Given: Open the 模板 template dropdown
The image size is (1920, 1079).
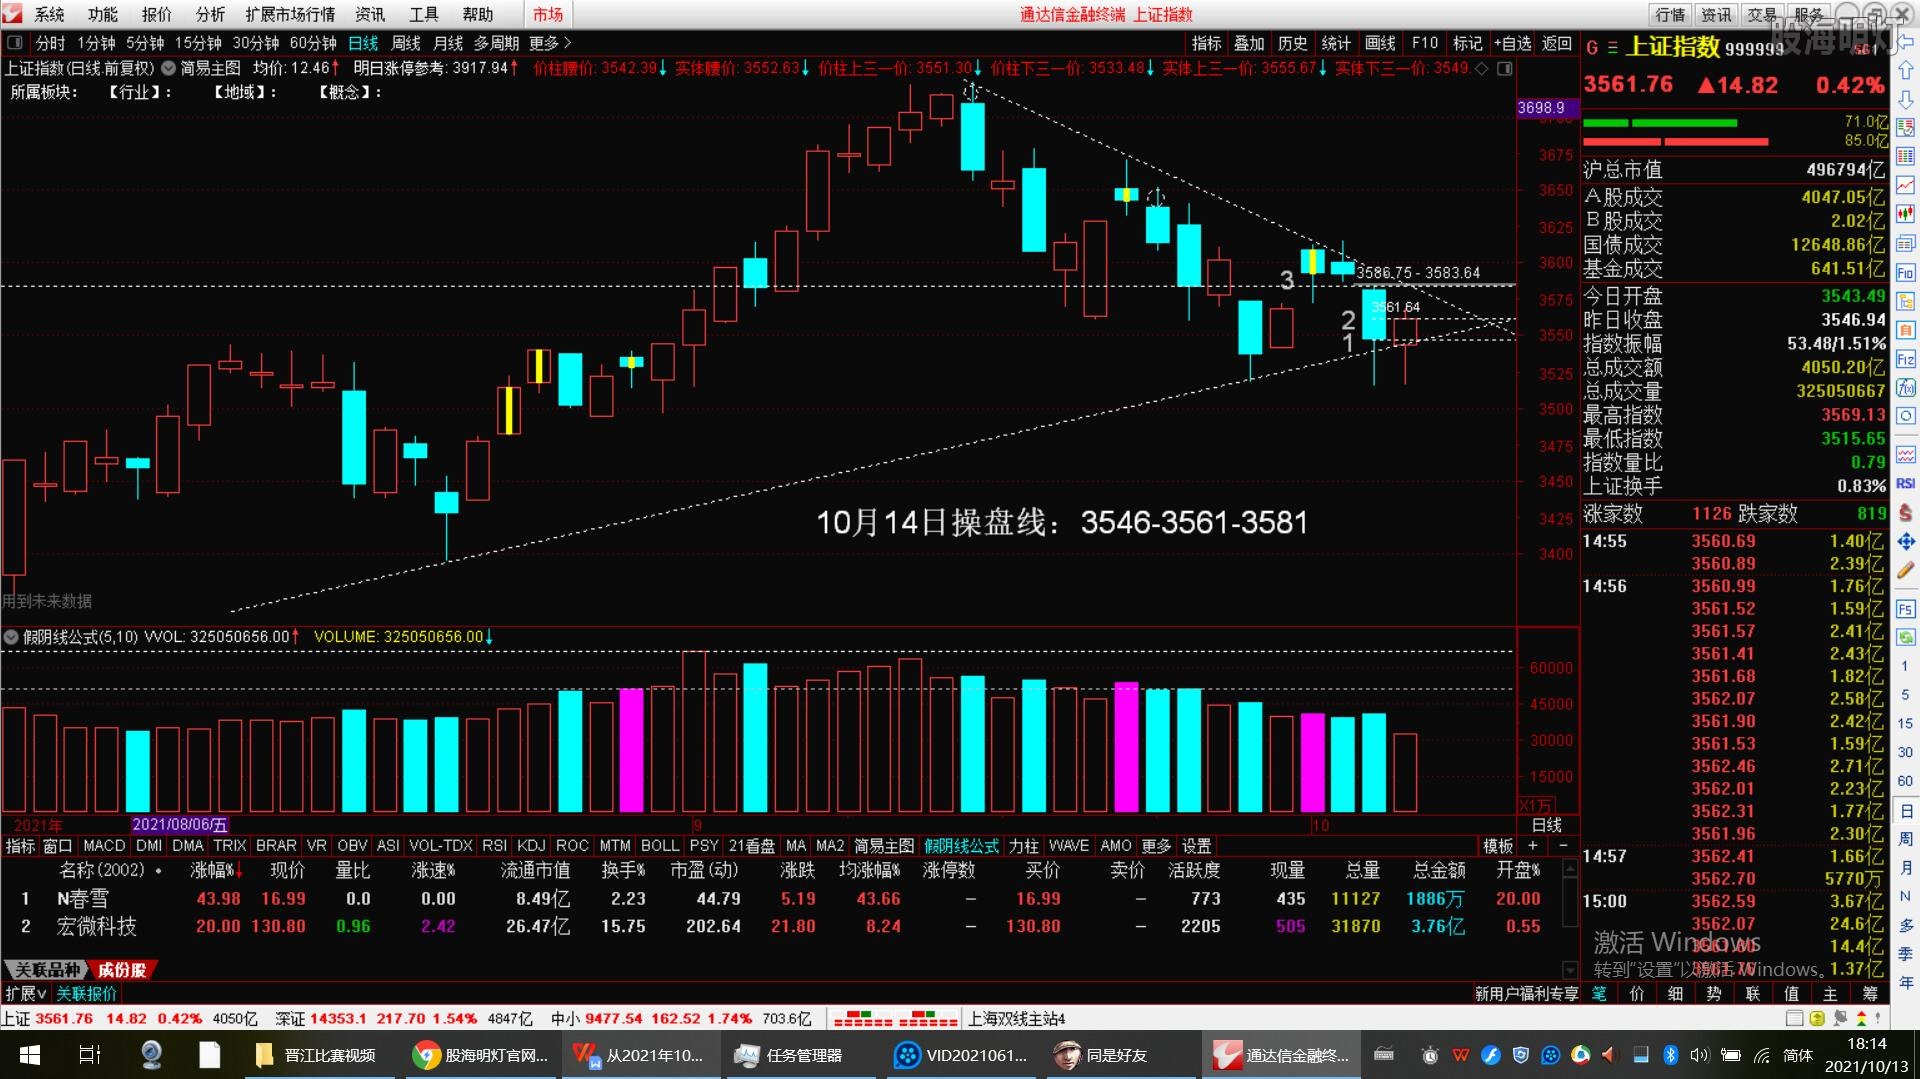Looking at the screenshot, I should point(1497,846).
